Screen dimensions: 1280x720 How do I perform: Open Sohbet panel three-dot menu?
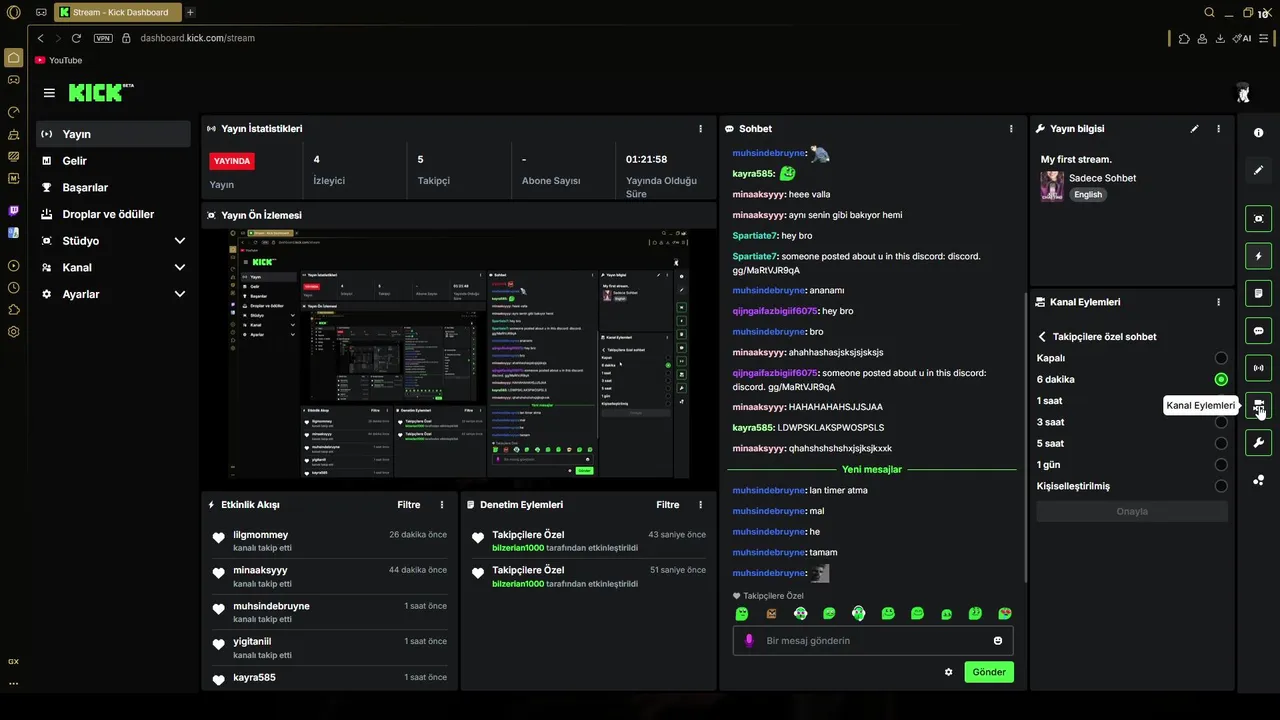tap(1011, 129)
